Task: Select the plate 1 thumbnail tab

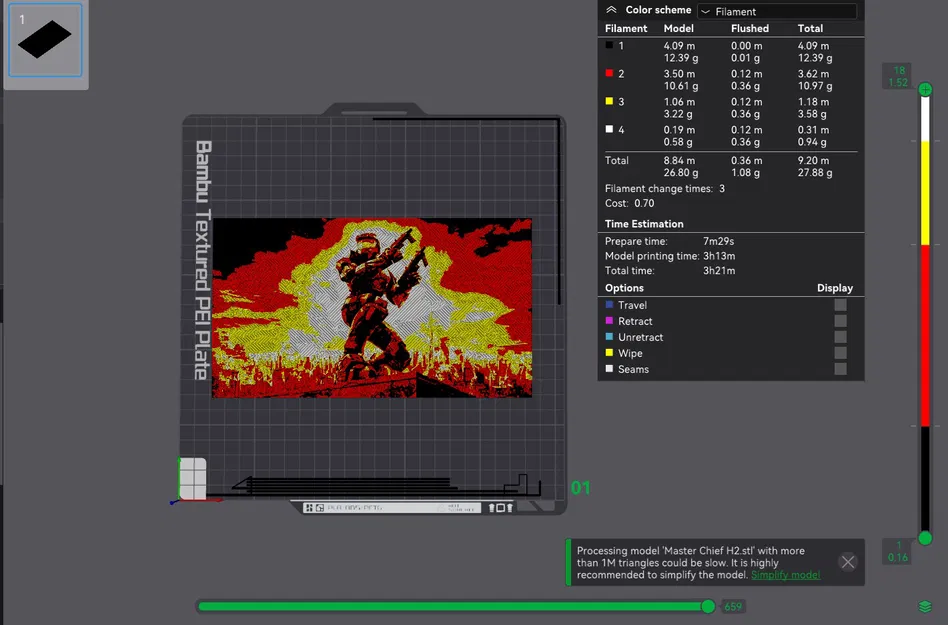Action: pyautogui.click(x=45, y=42)
